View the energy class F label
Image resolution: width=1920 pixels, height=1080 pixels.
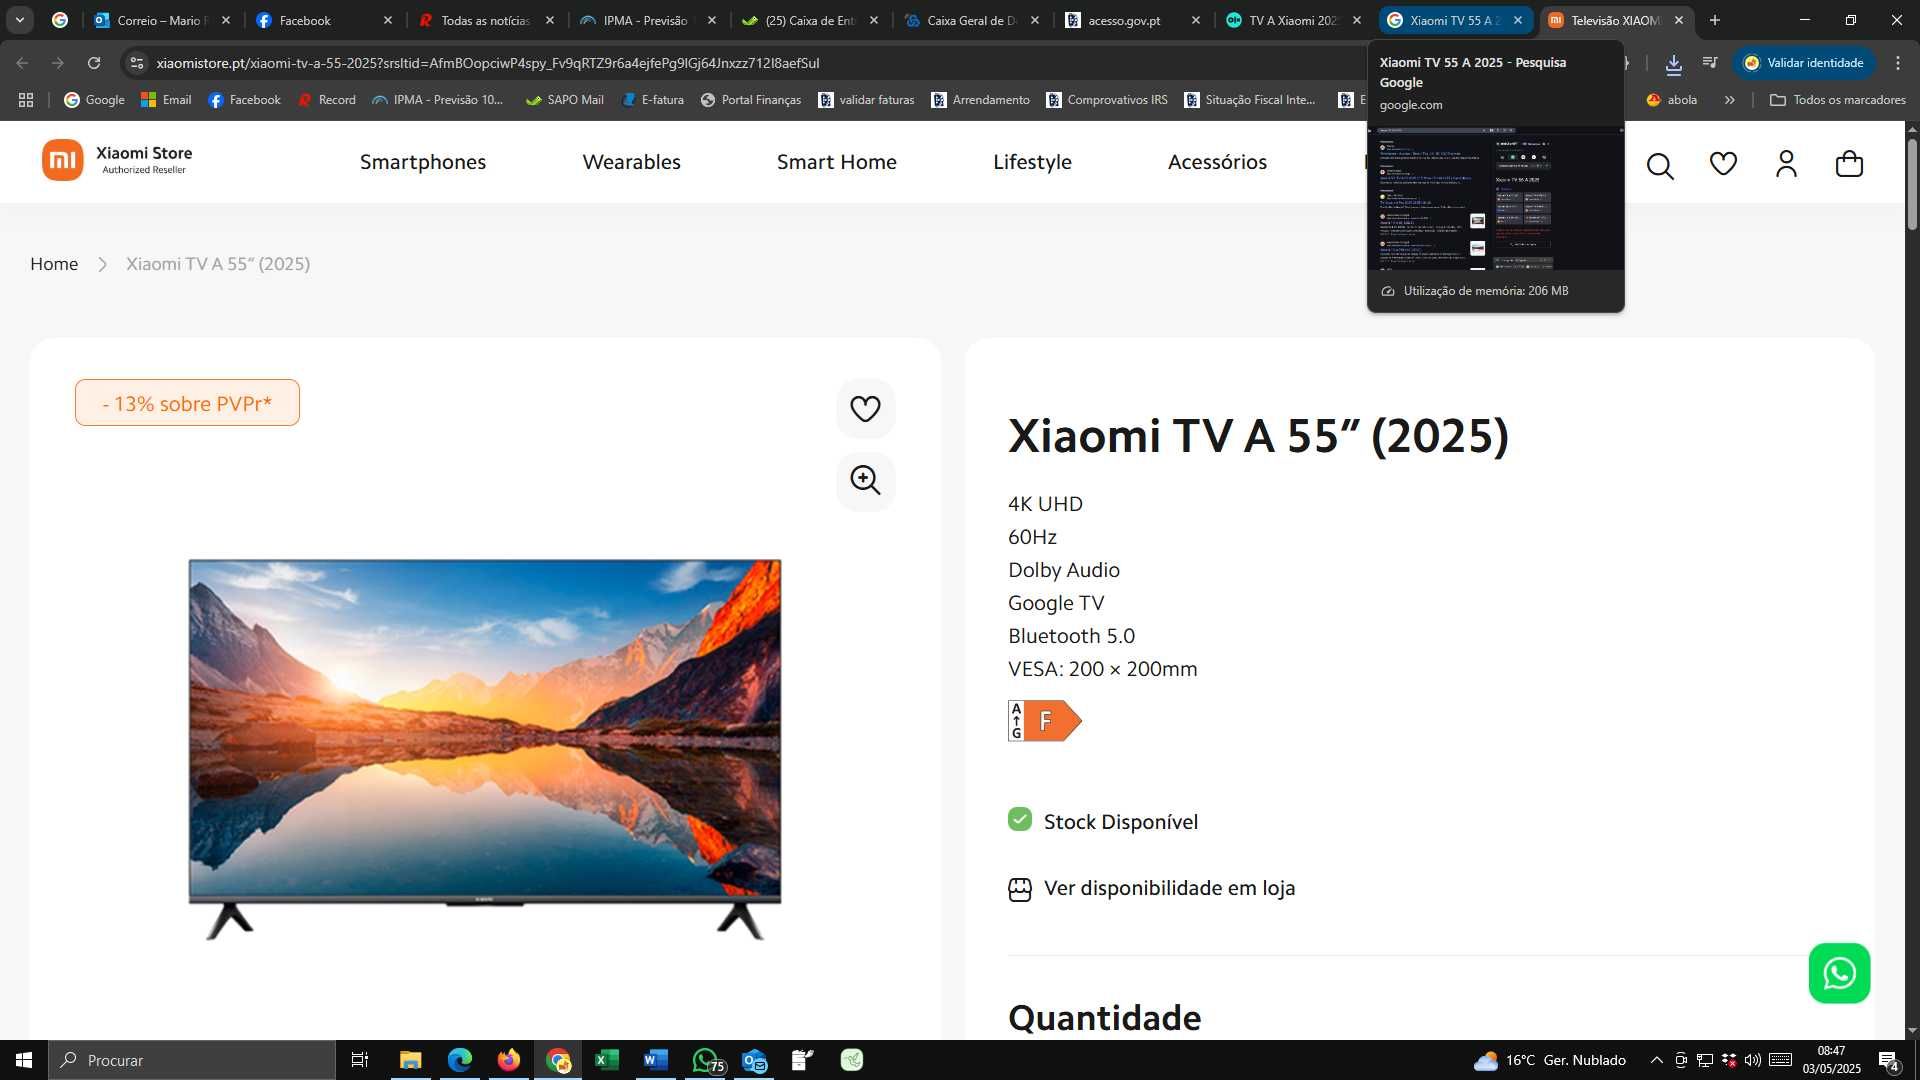coord(1044,721)
